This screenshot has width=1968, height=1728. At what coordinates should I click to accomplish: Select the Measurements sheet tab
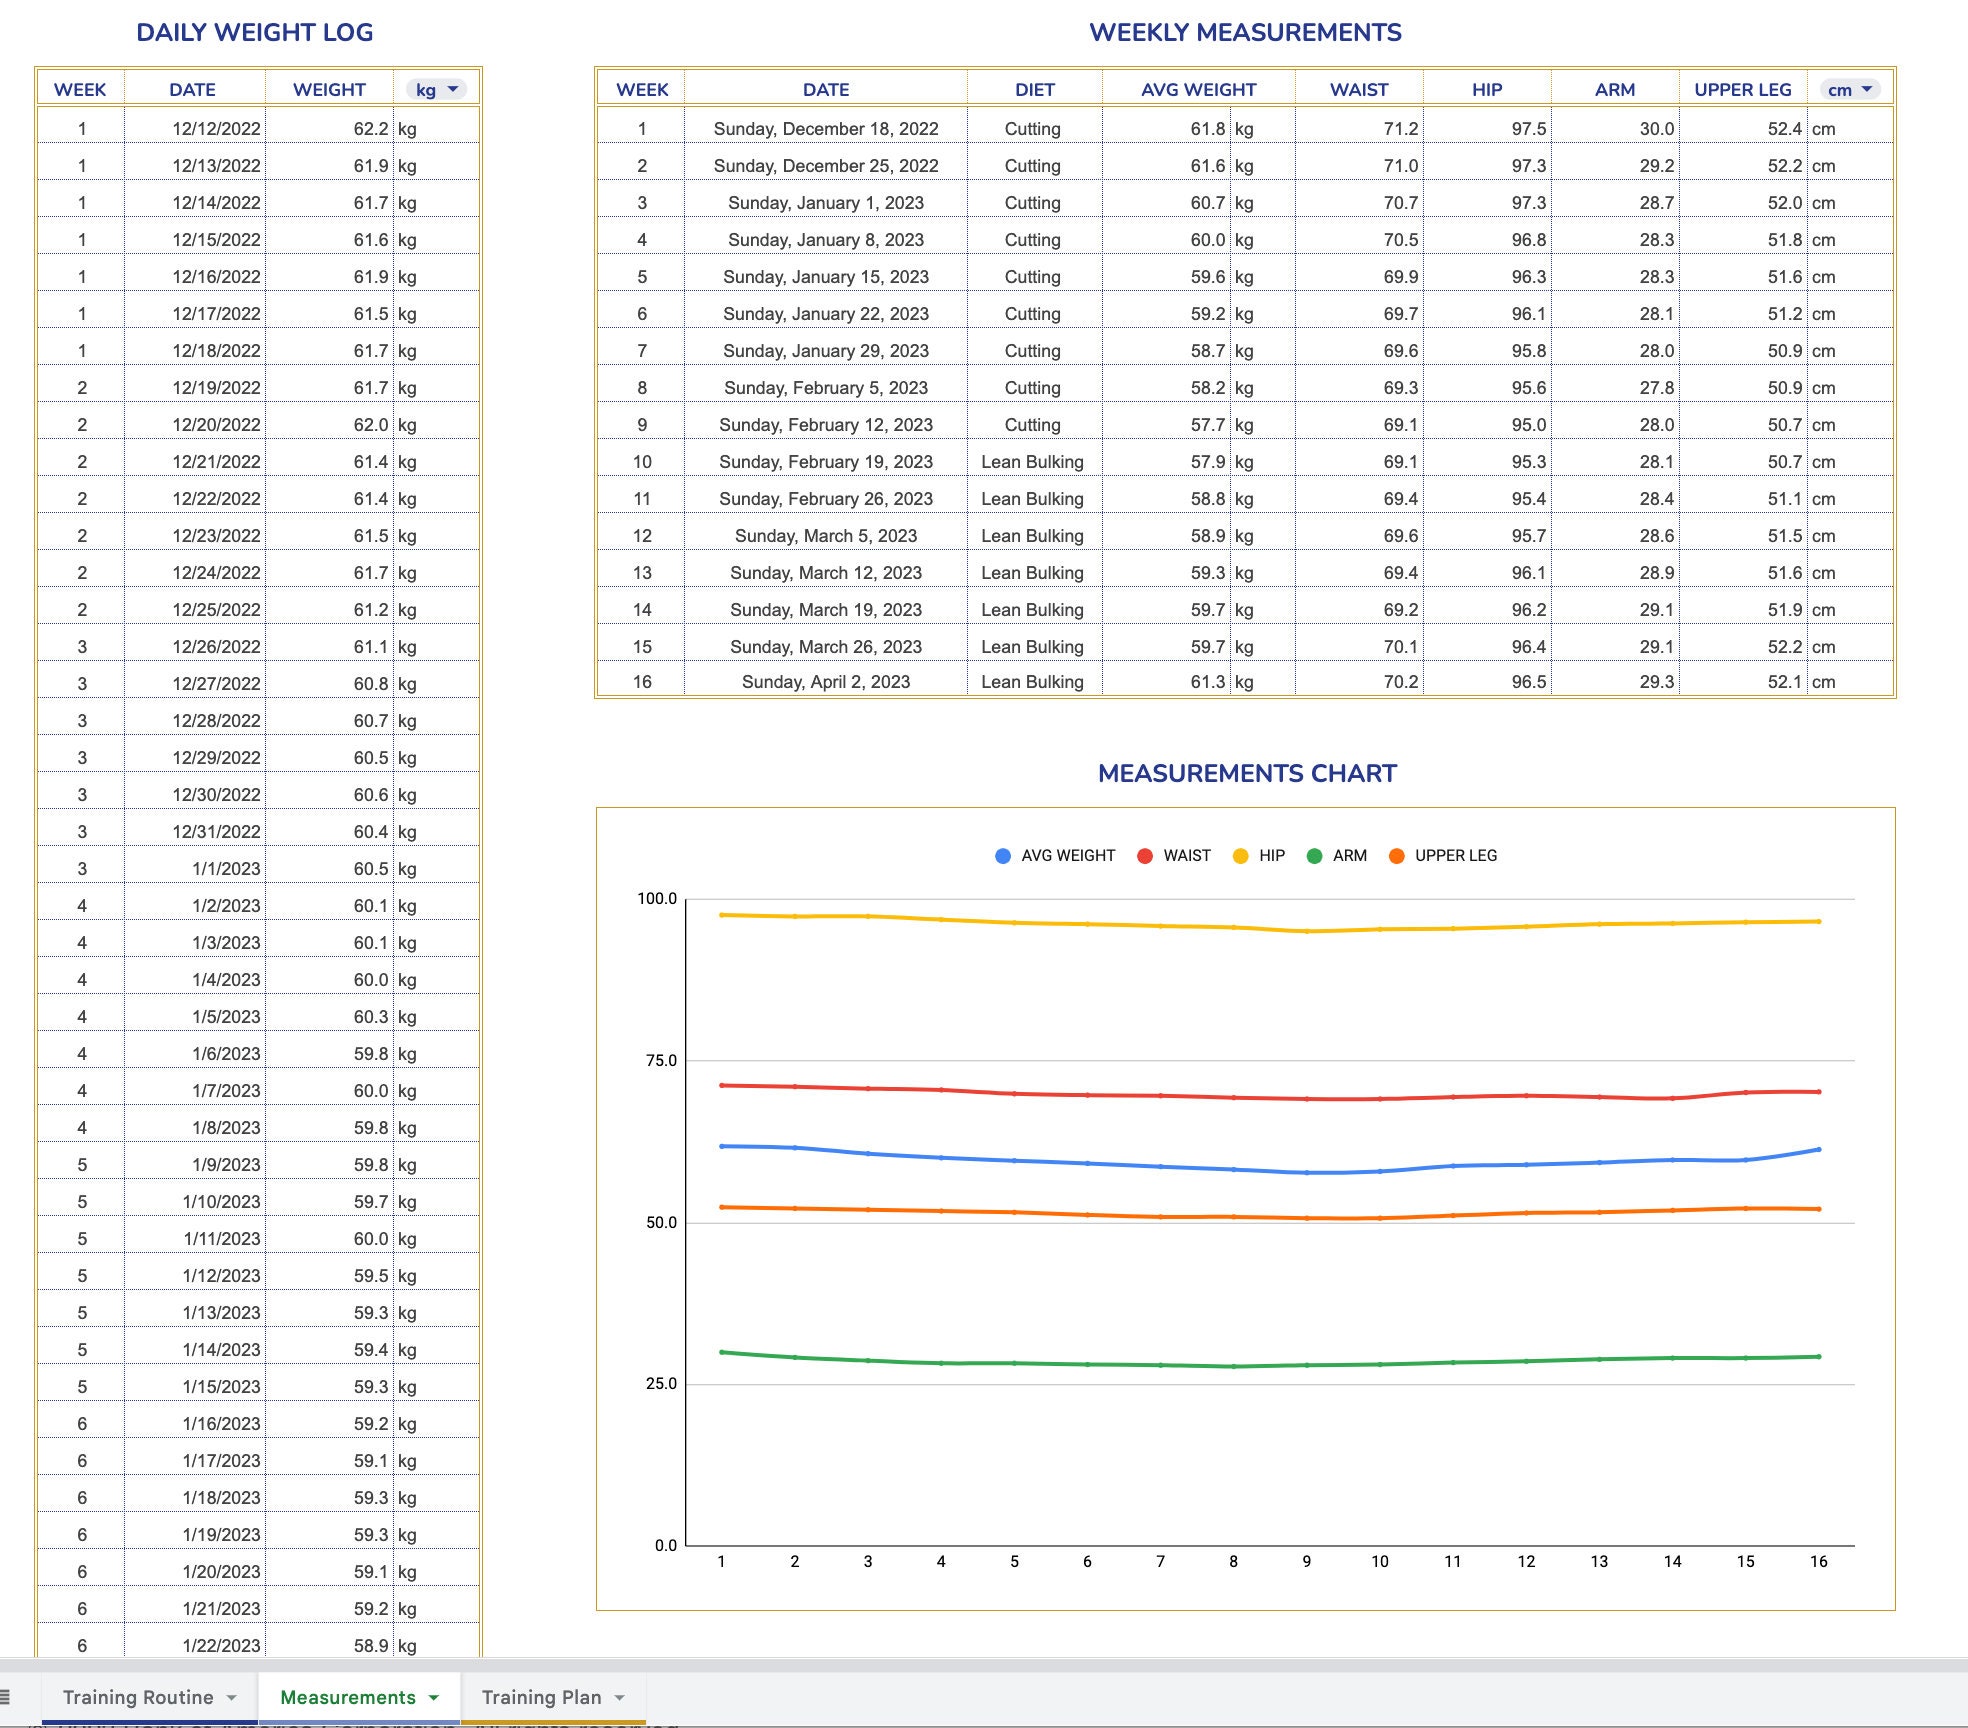[350, 1697]
